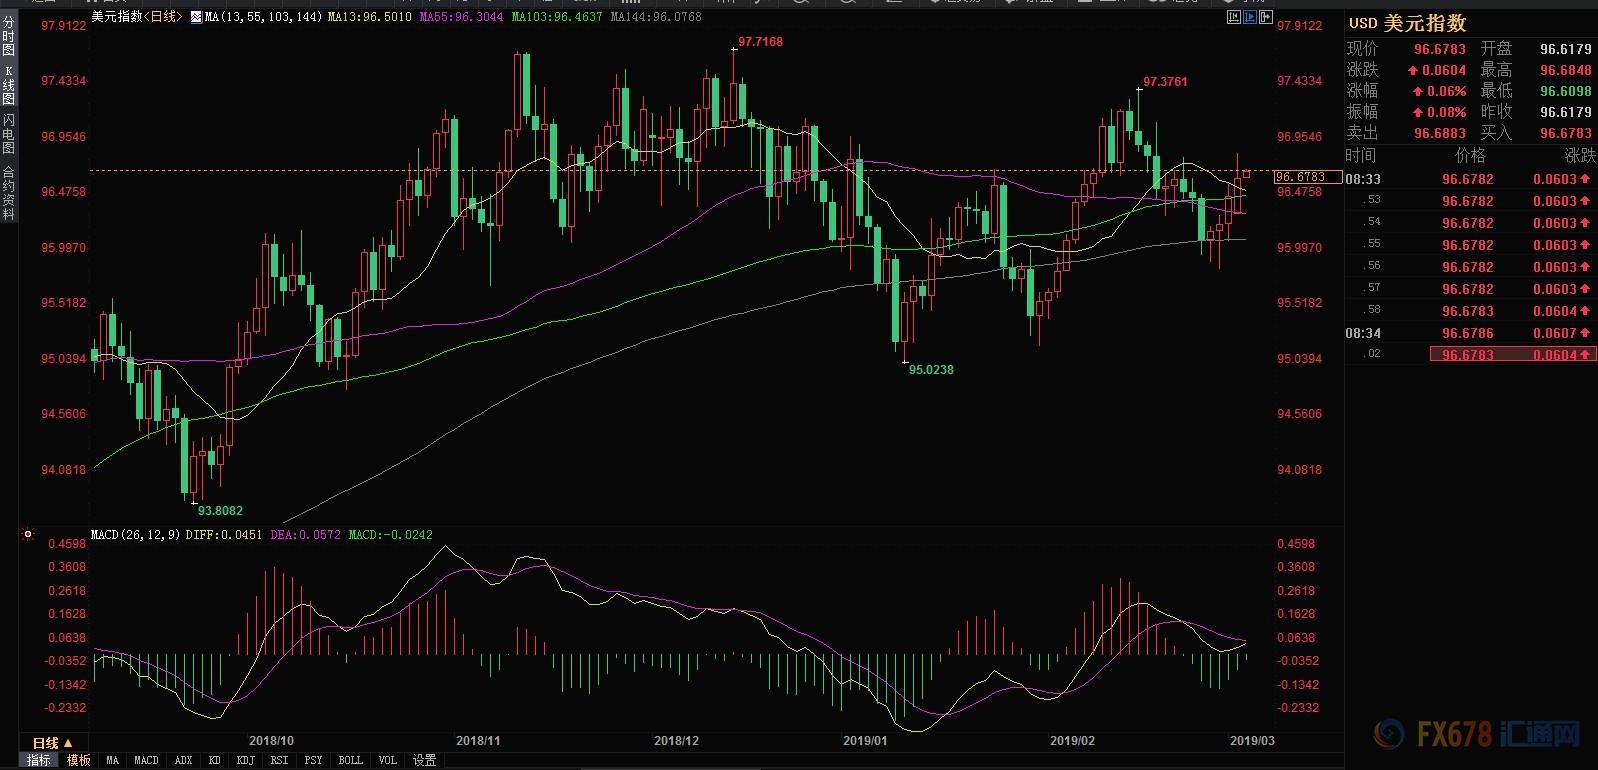This screenshot has width=1598, height=770.
Task: Open 设置 indicator settings
Action: coord(424,760)
